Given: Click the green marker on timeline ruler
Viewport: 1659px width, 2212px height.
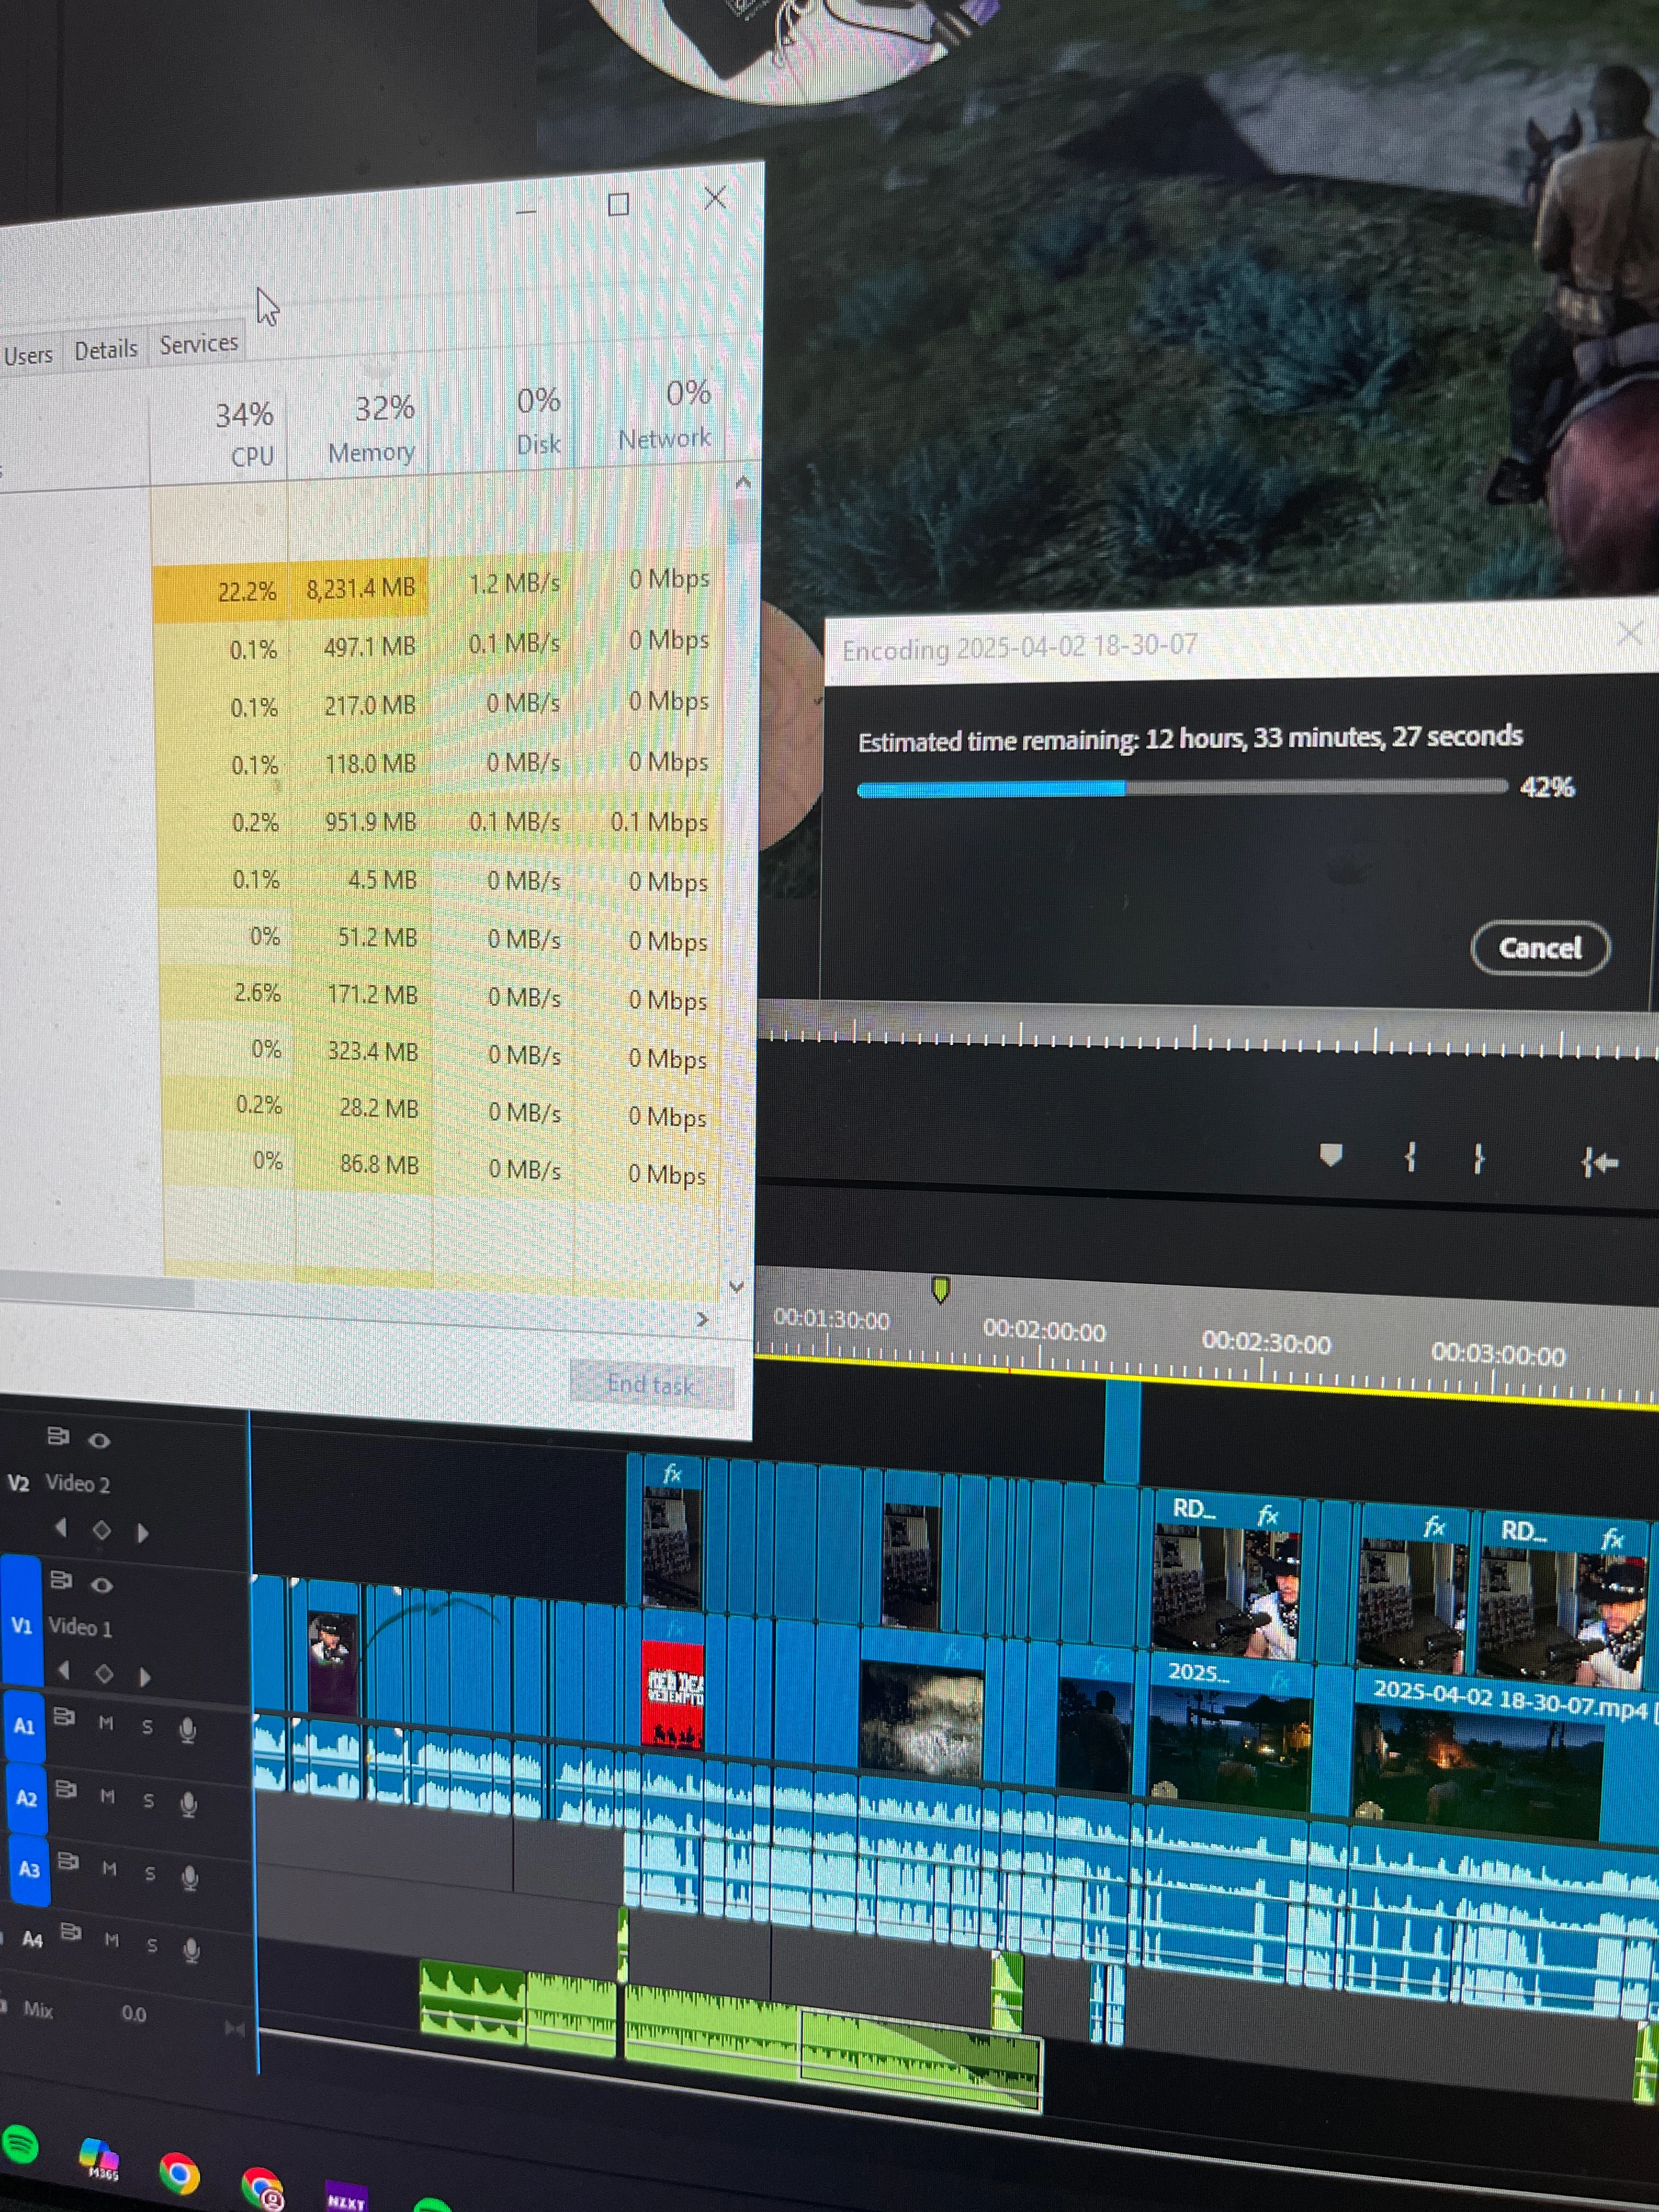Looking at the screenshot, I should (x=940, y=1289).
